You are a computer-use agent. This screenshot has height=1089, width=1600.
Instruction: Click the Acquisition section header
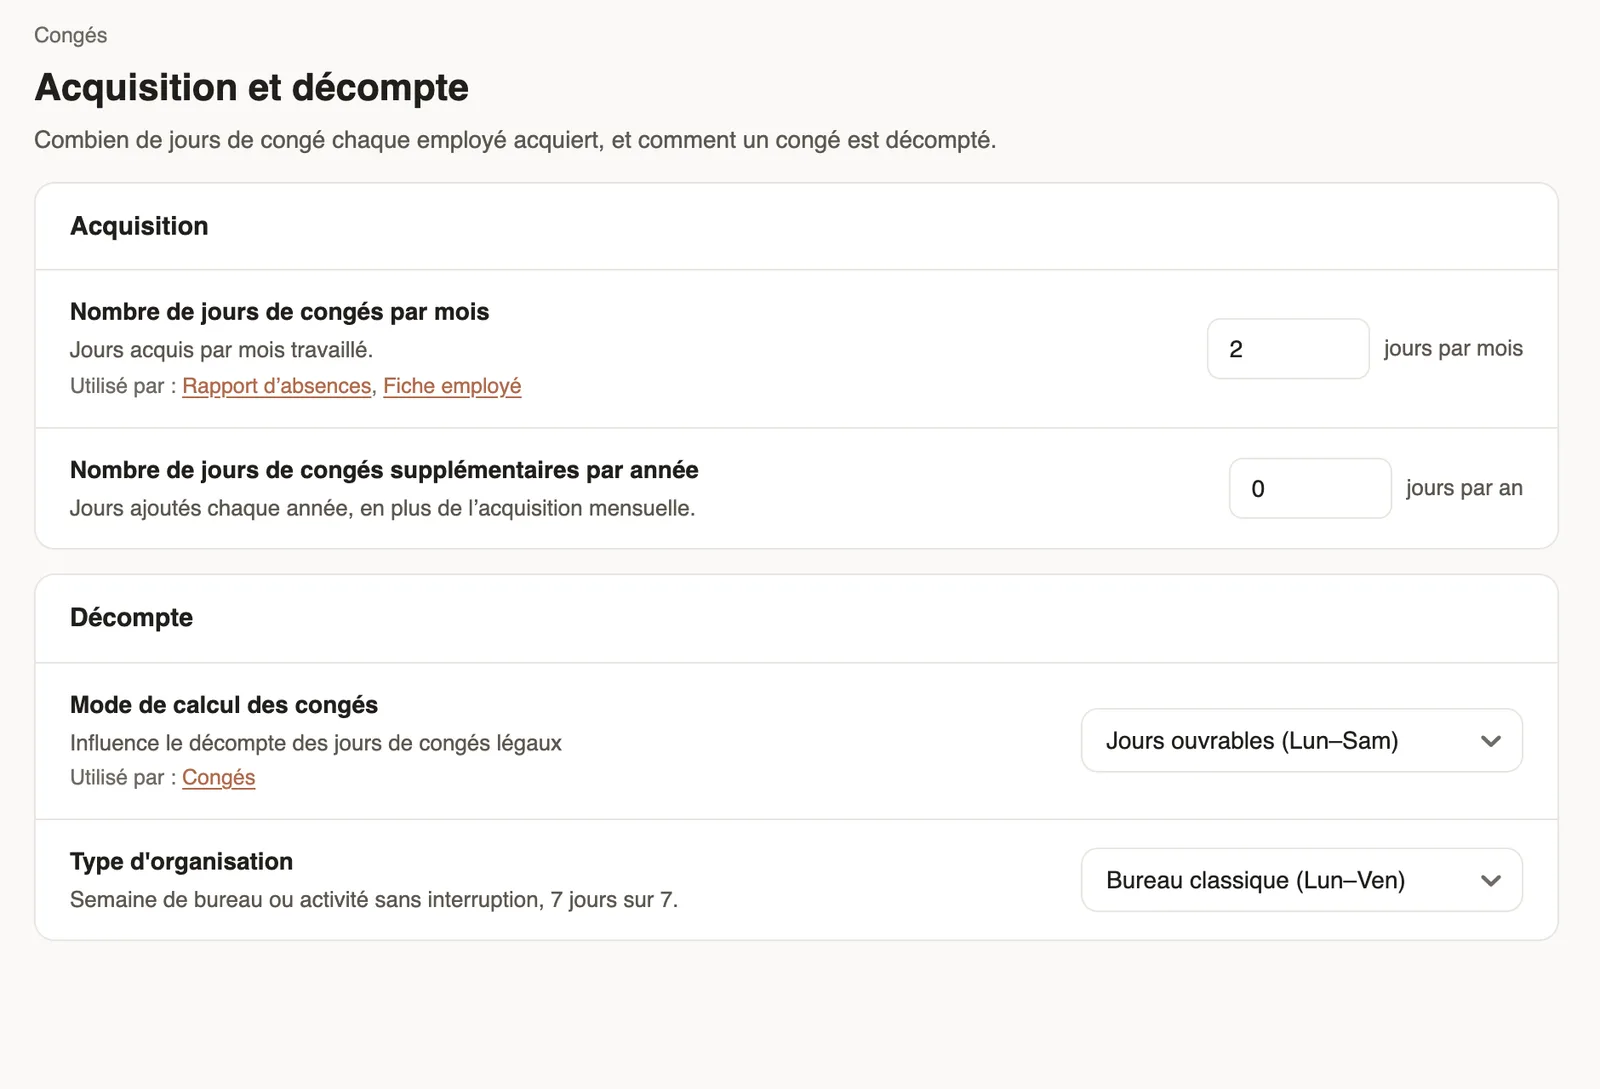tap(139, 226)
